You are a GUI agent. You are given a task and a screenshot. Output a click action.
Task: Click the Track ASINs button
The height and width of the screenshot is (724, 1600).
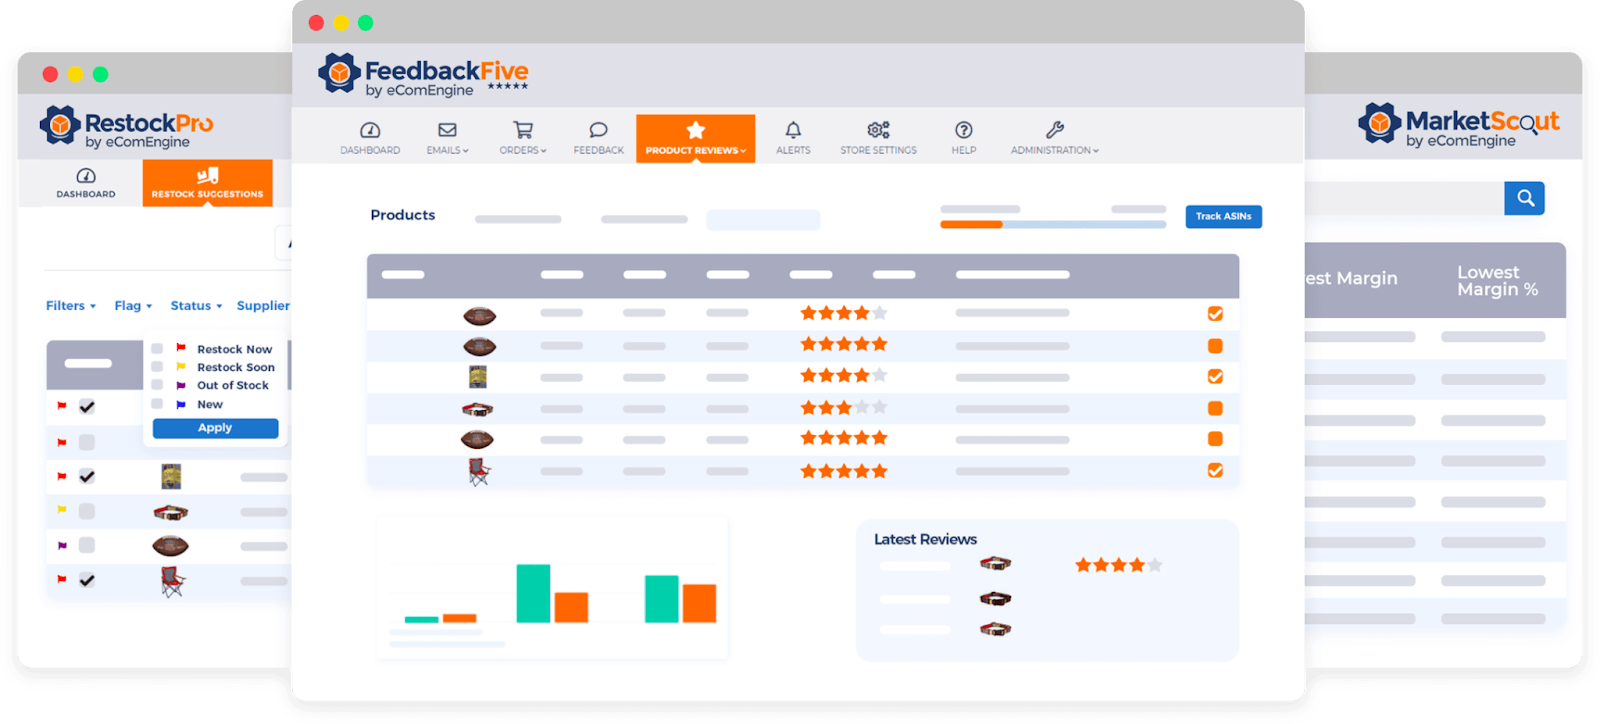point(1223,216)
